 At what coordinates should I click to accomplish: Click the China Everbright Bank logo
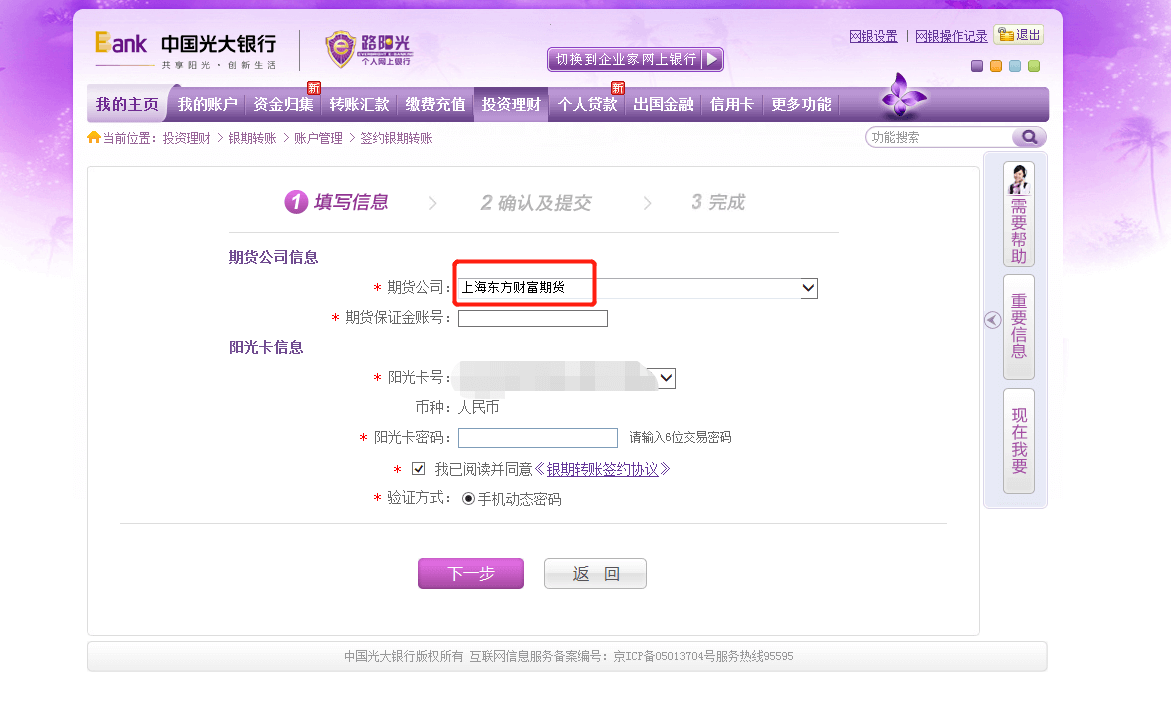tap(185, 51)
